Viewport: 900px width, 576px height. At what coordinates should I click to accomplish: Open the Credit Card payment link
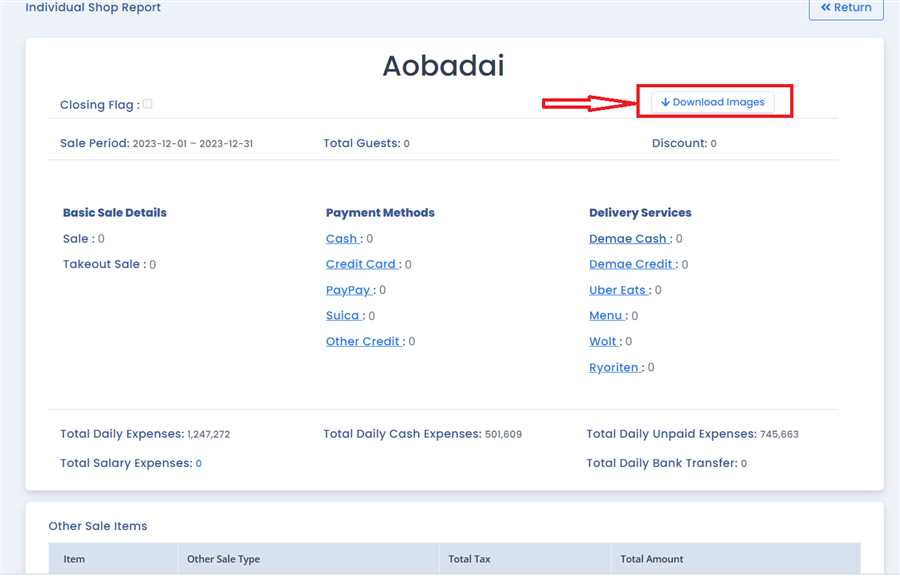pos(362,265)
